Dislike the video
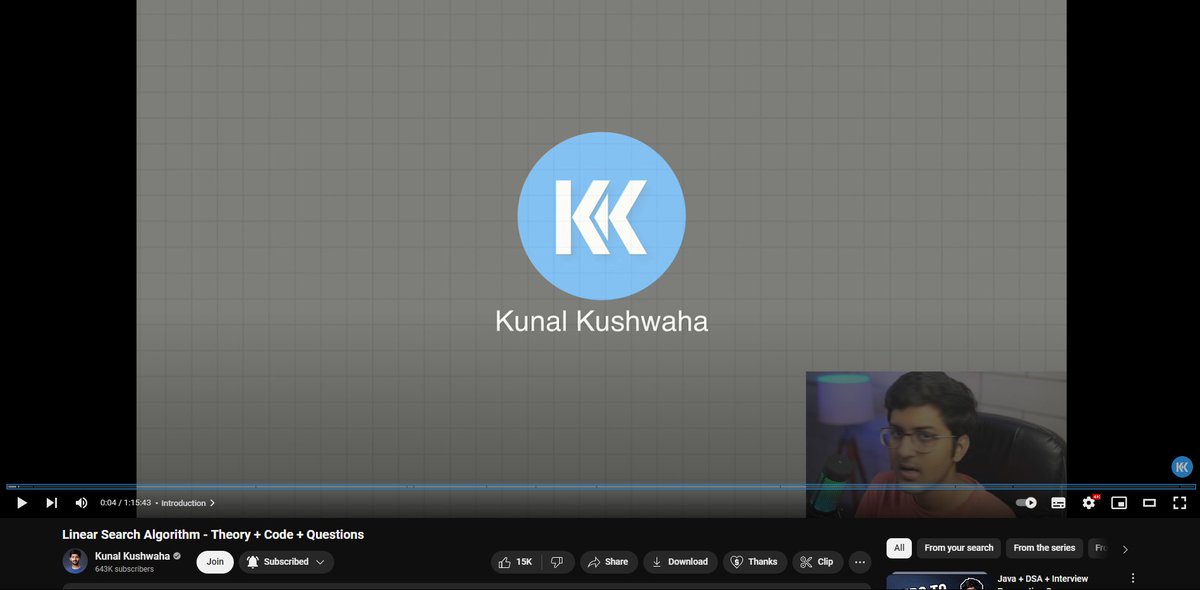 558,562
